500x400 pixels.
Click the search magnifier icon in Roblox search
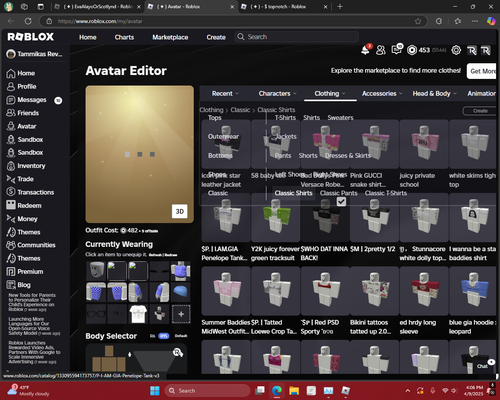241,37
